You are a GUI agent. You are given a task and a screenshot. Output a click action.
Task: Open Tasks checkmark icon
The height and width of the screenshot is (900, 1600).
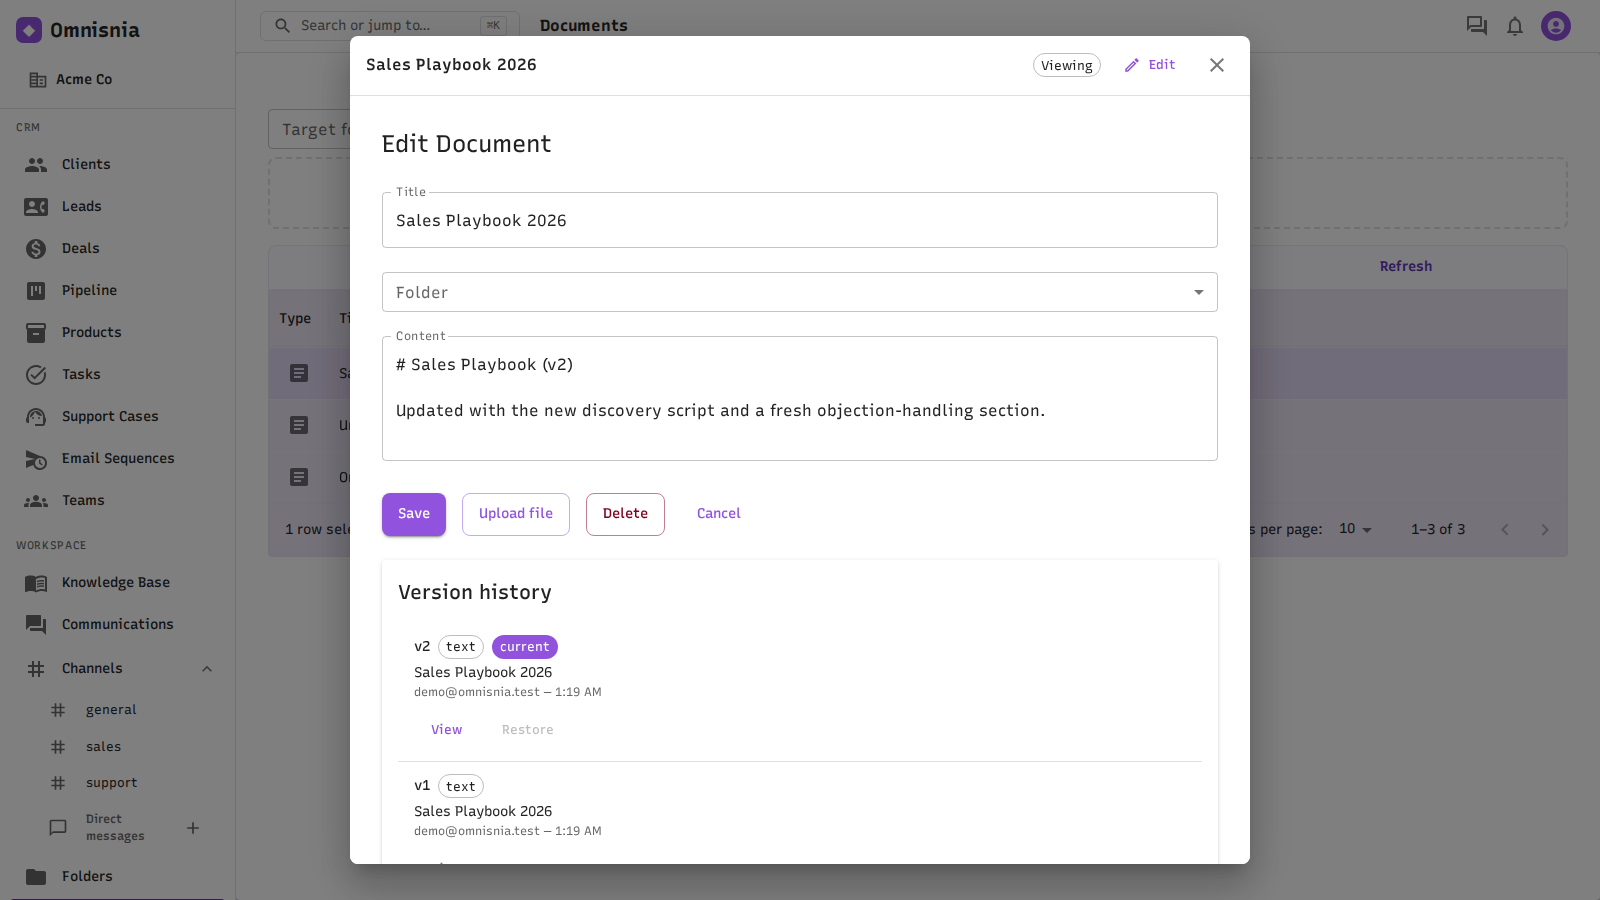(36, 375)
